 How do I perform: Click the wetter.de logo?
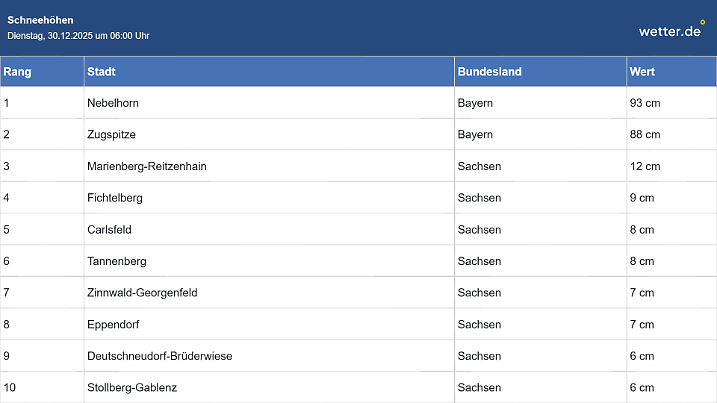(671, 30)
